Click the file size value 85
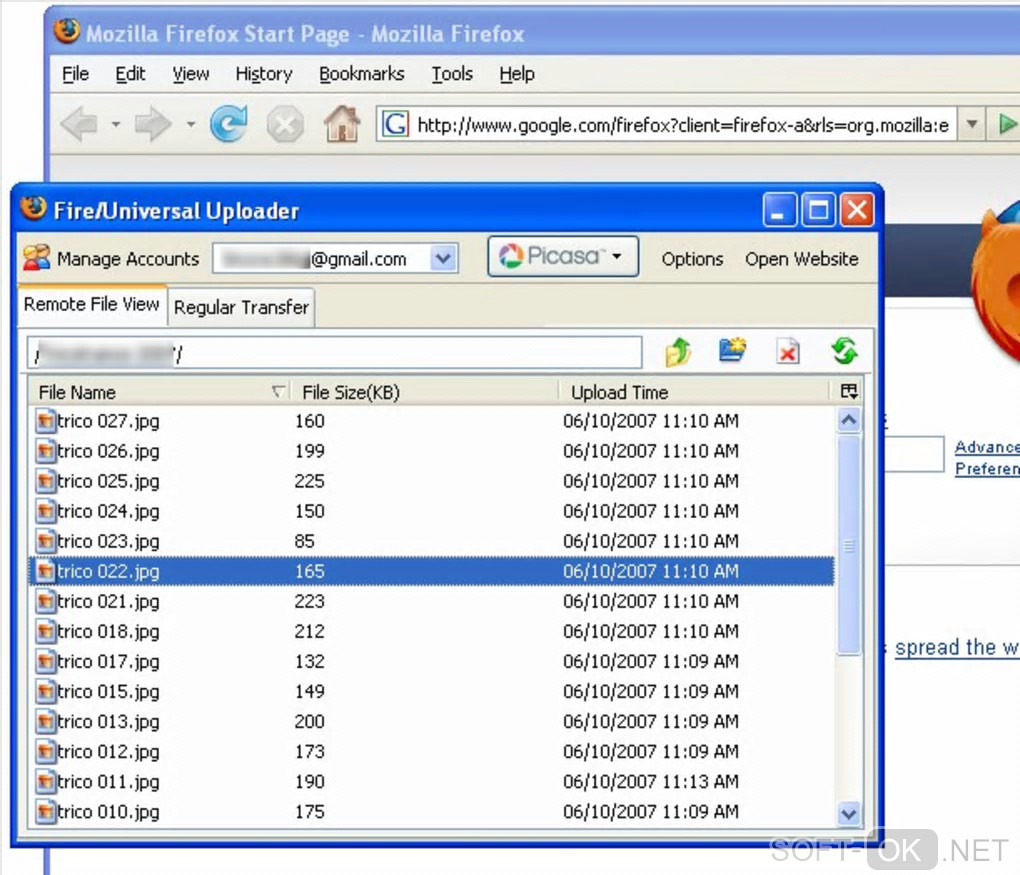Image resolution: width=1020 pixels, height=875 pixels. [x=304, y=541]
